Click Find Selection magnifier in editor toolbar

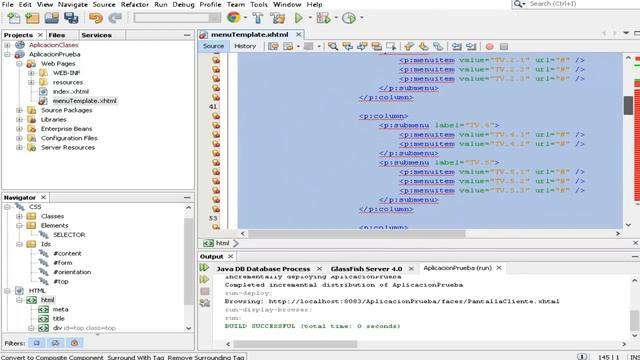pos(333,46)
